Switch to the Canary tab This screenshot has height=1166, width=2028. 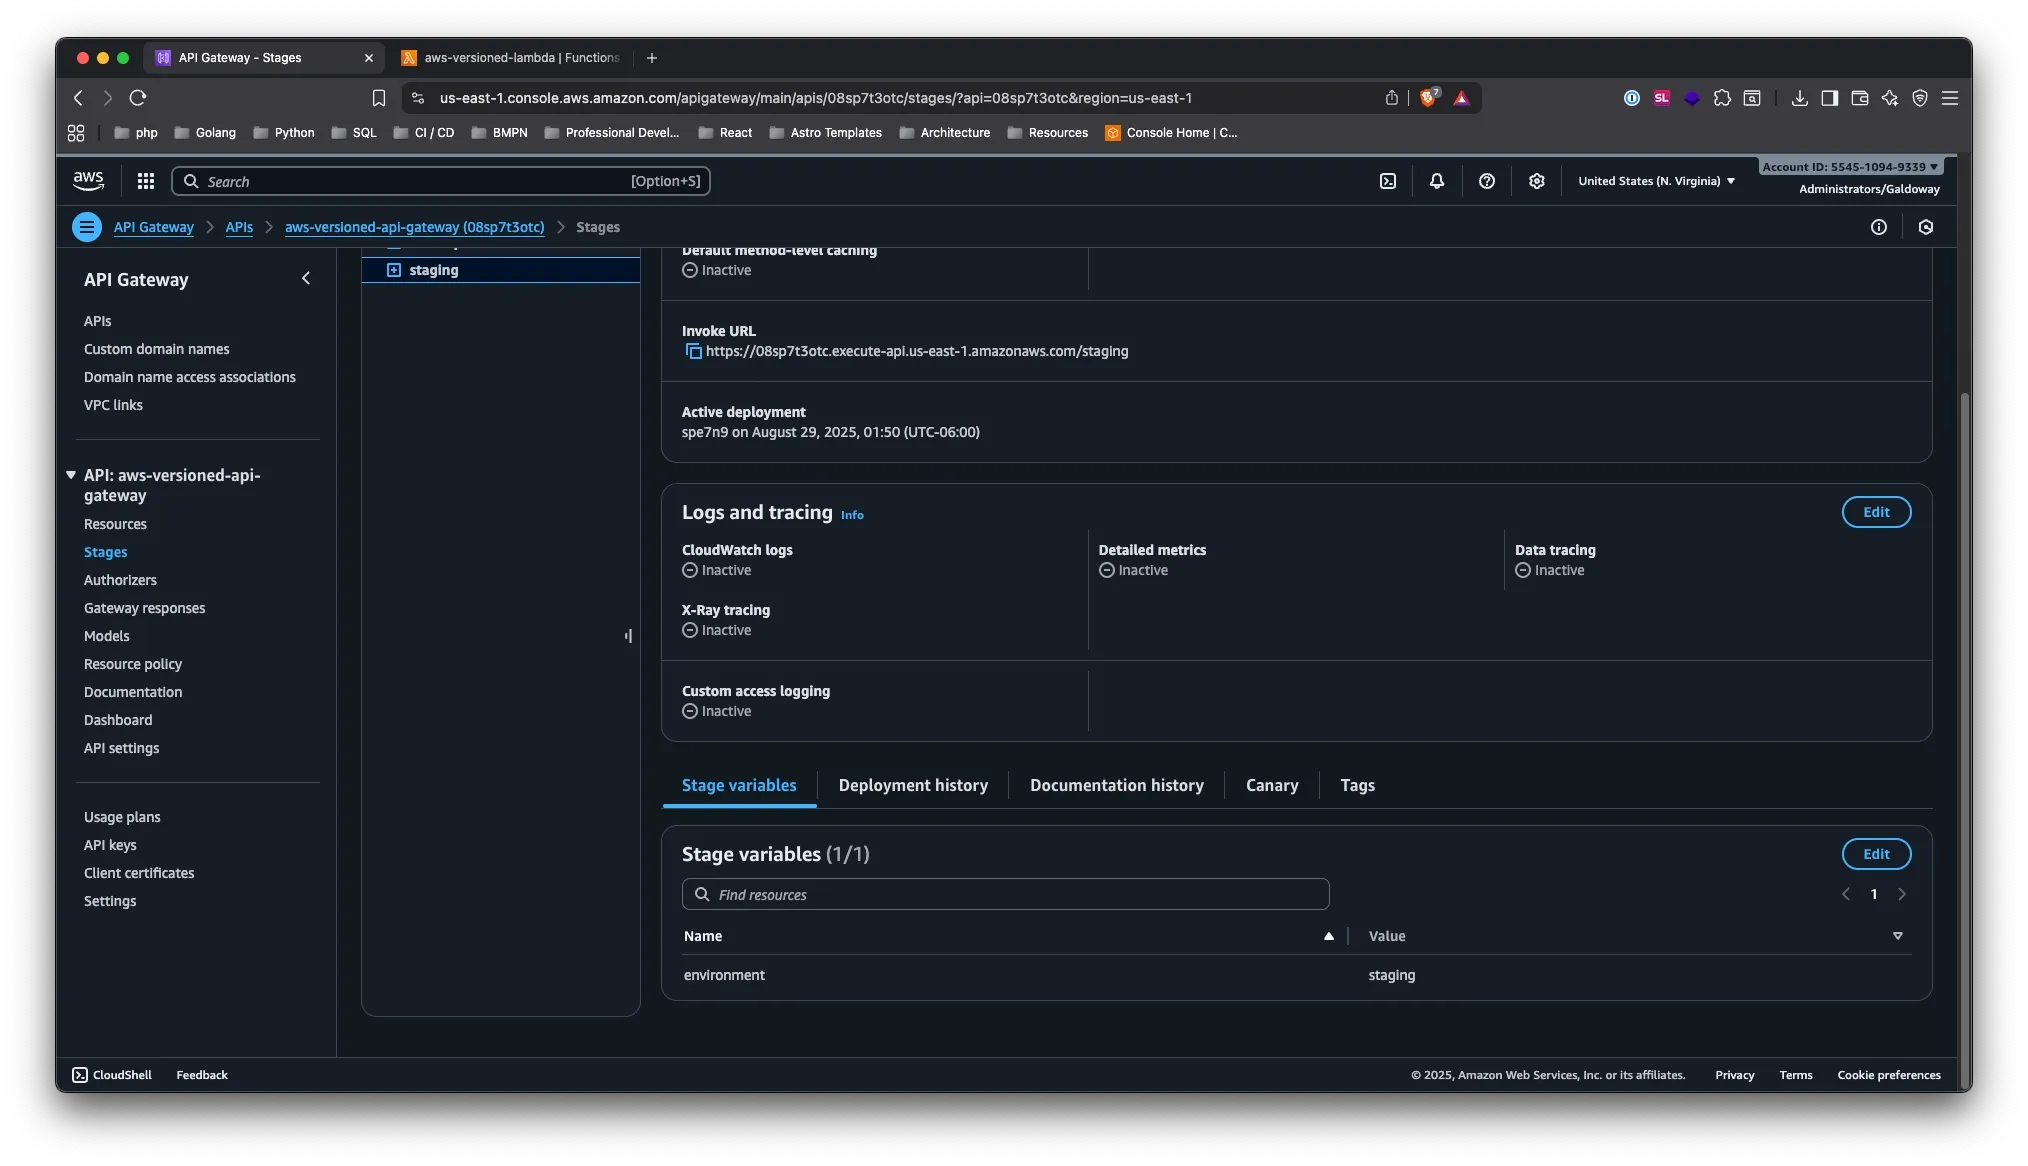click(1271, 786)
